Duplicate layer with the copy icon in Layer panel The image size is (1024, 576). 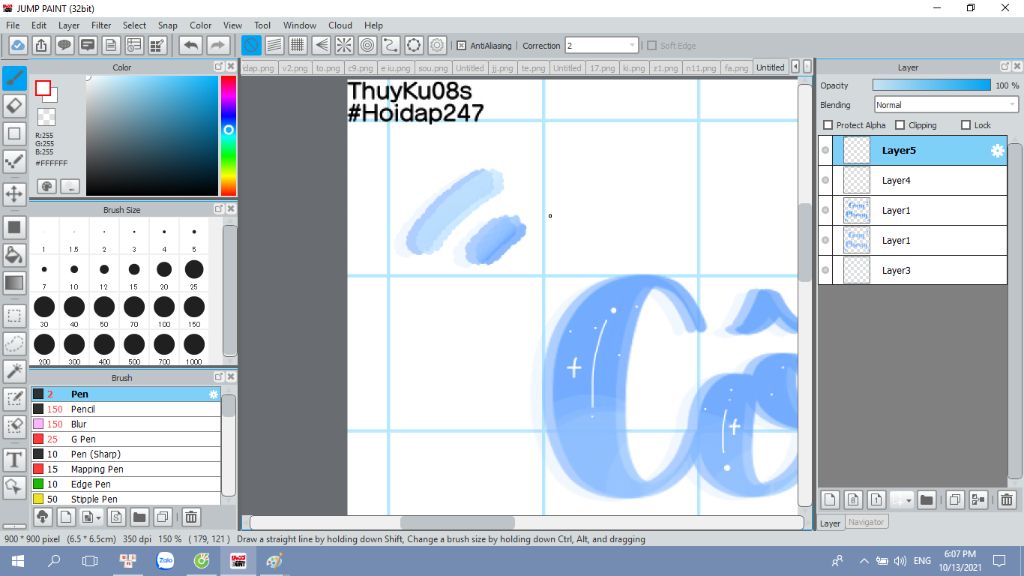[954, 500]
